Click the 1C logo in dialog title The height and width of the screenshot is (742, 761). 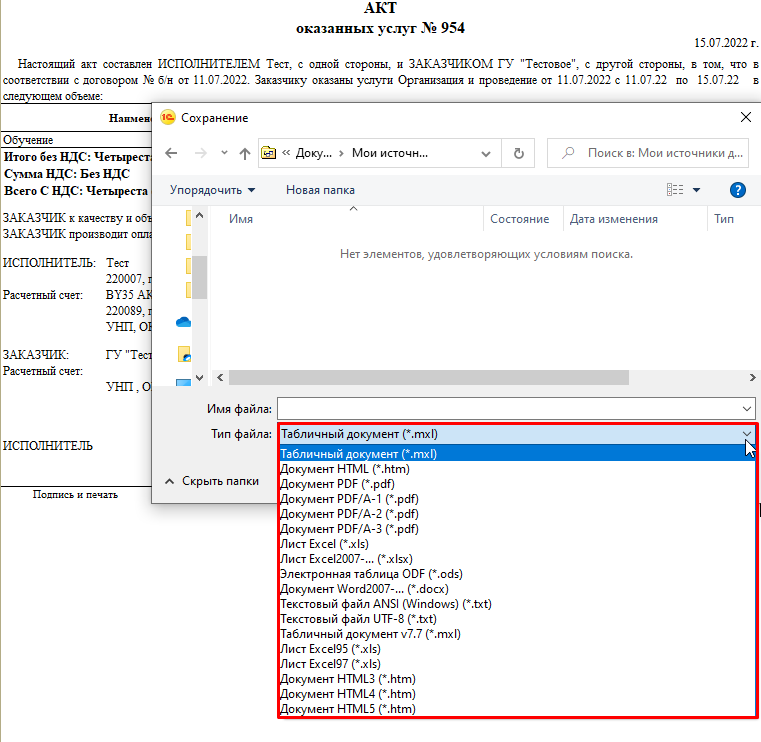tap(168, 117)
